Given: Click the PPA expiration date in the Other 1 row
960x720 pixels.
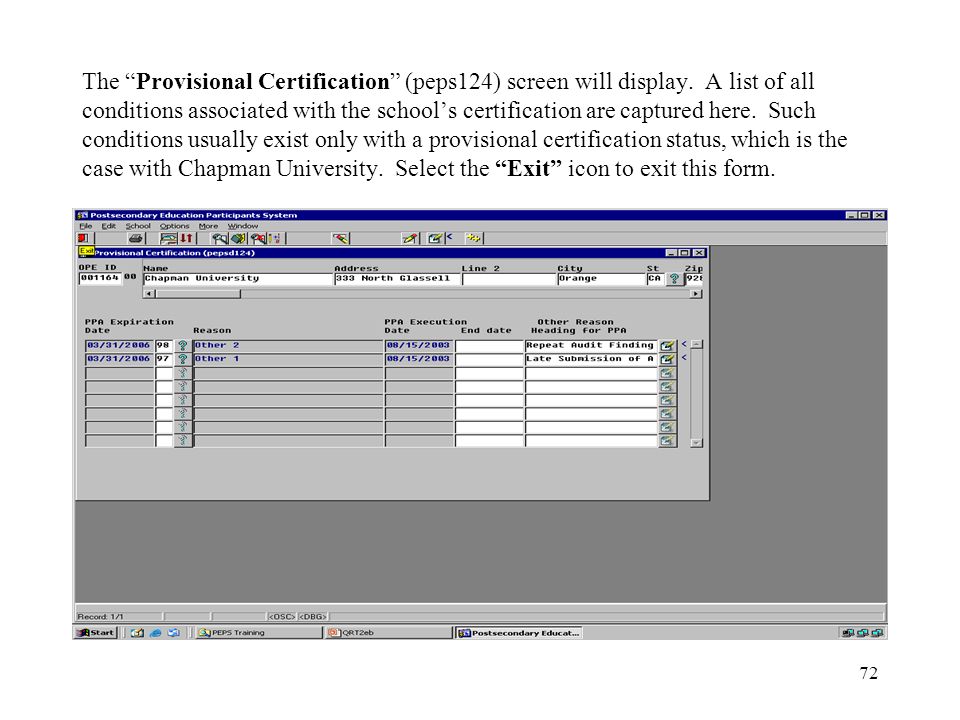Looking at the screenshot, I should (x=119, y=359).
